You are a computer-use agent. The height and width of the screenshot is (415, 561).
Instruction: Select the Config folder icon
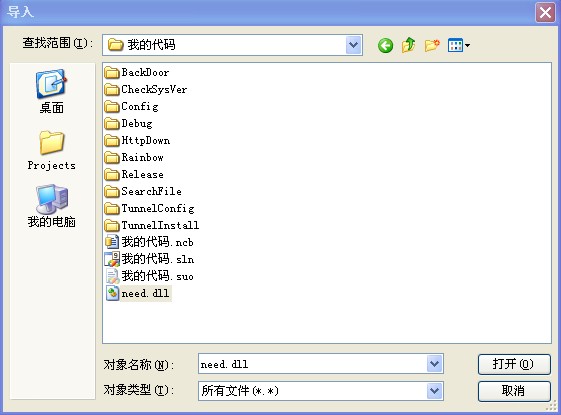tap(112, 107)
